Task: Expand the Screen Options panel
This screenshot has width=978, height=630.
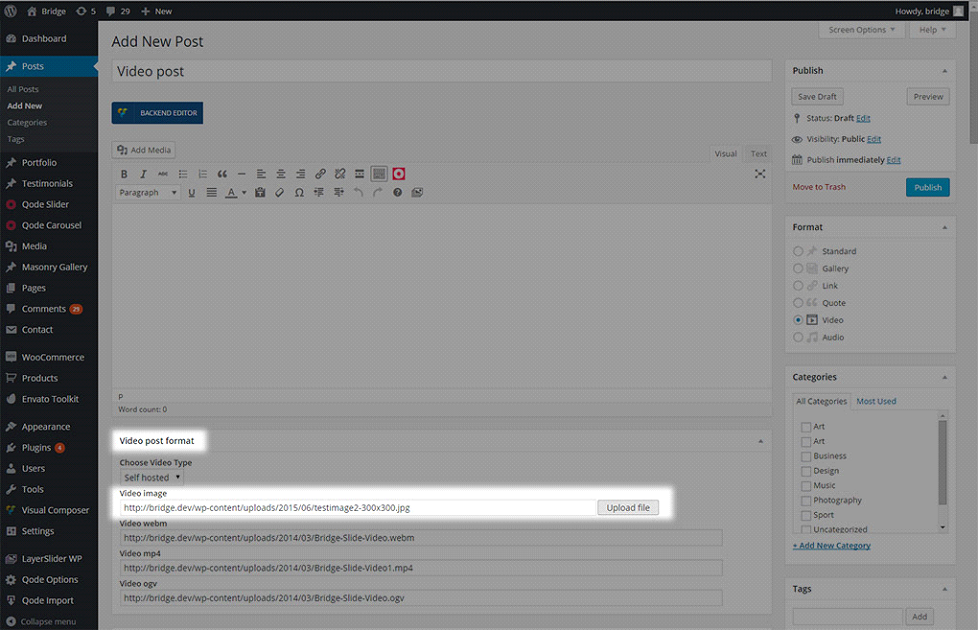Action: pos(862,30)
